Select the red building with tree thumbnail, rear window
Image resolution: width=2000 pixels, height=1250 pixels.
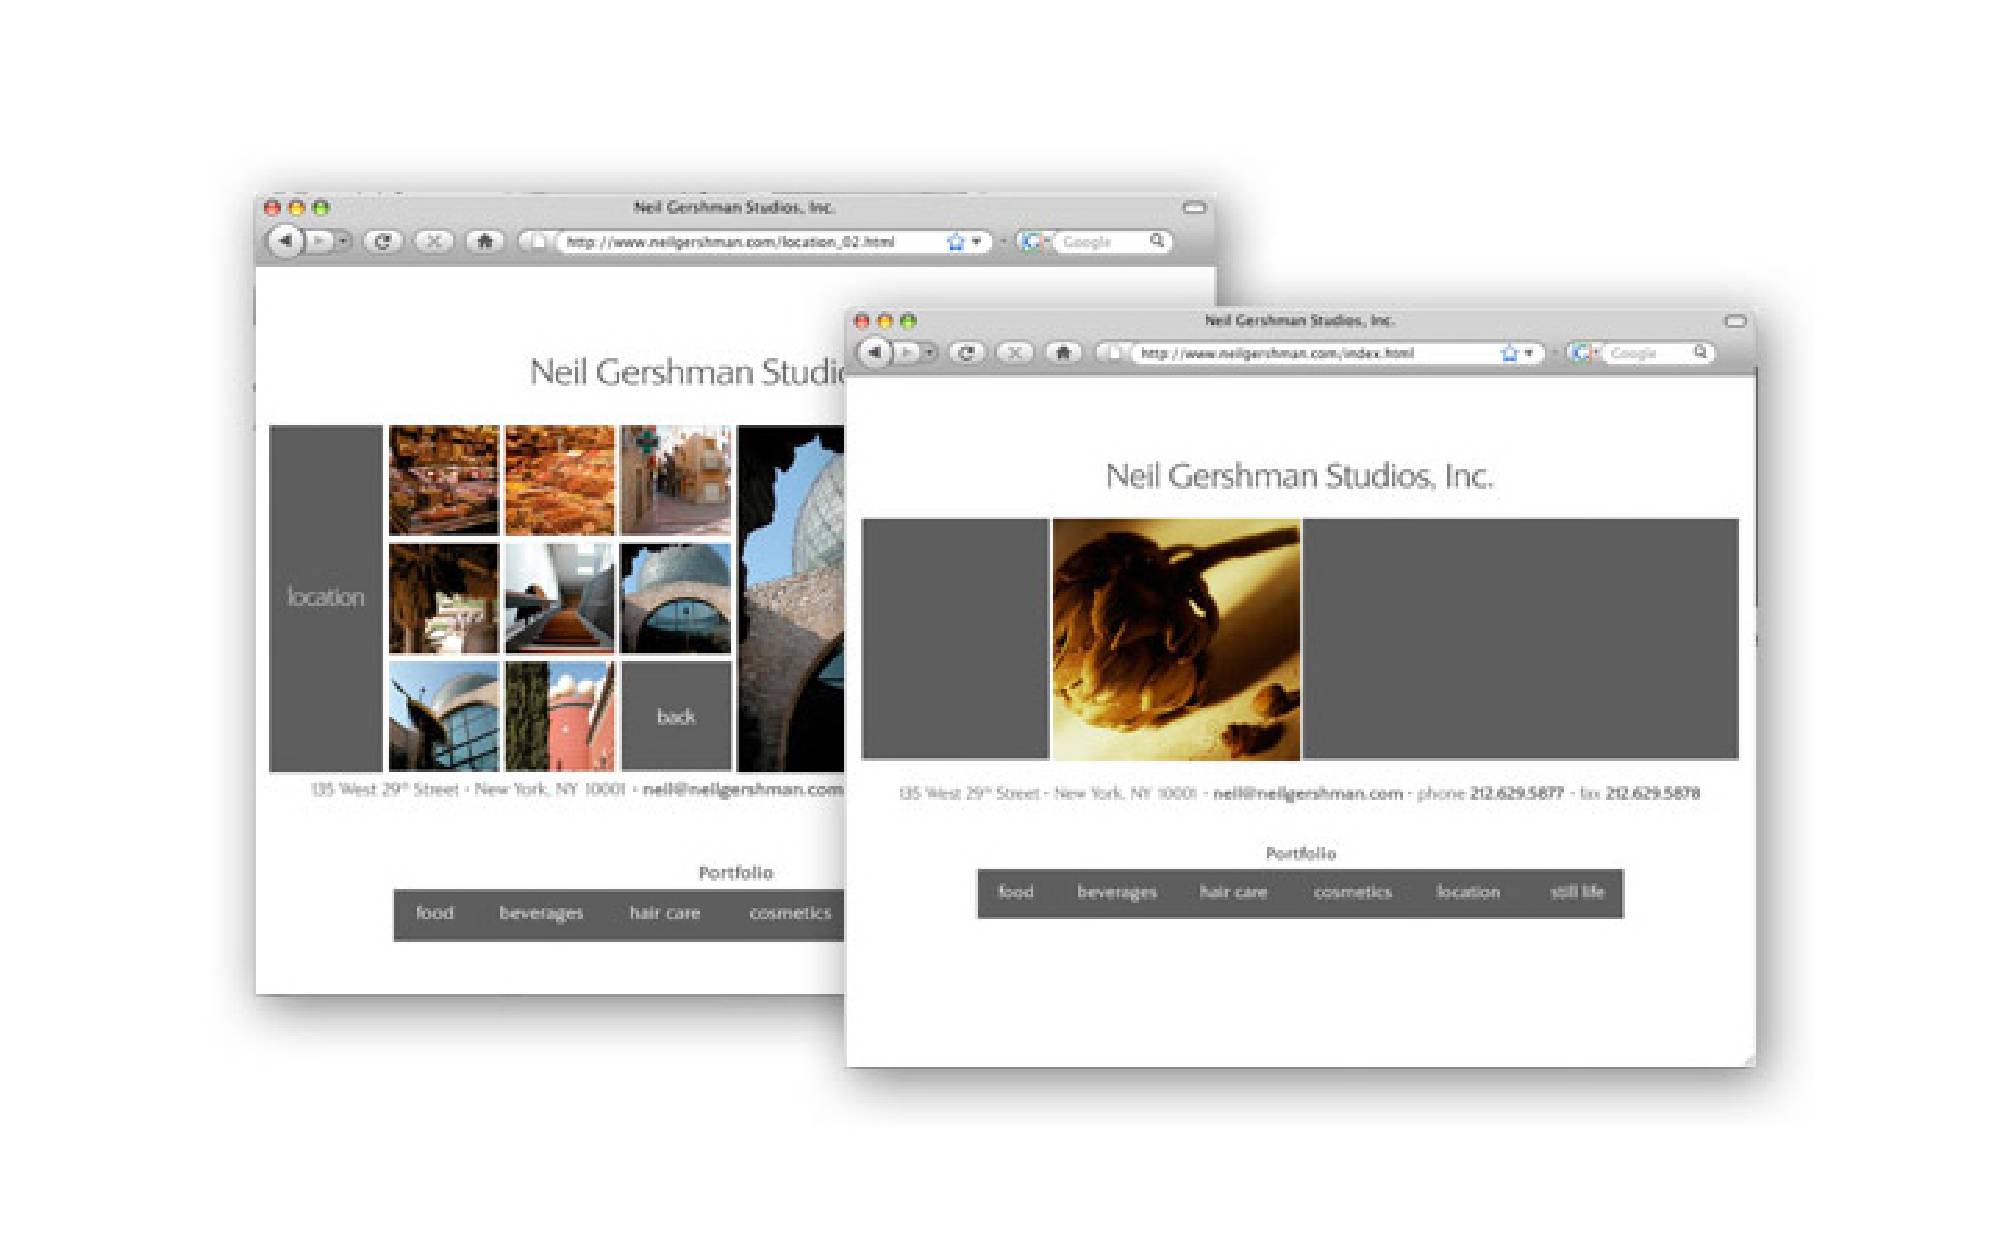(x=560, y=716)
